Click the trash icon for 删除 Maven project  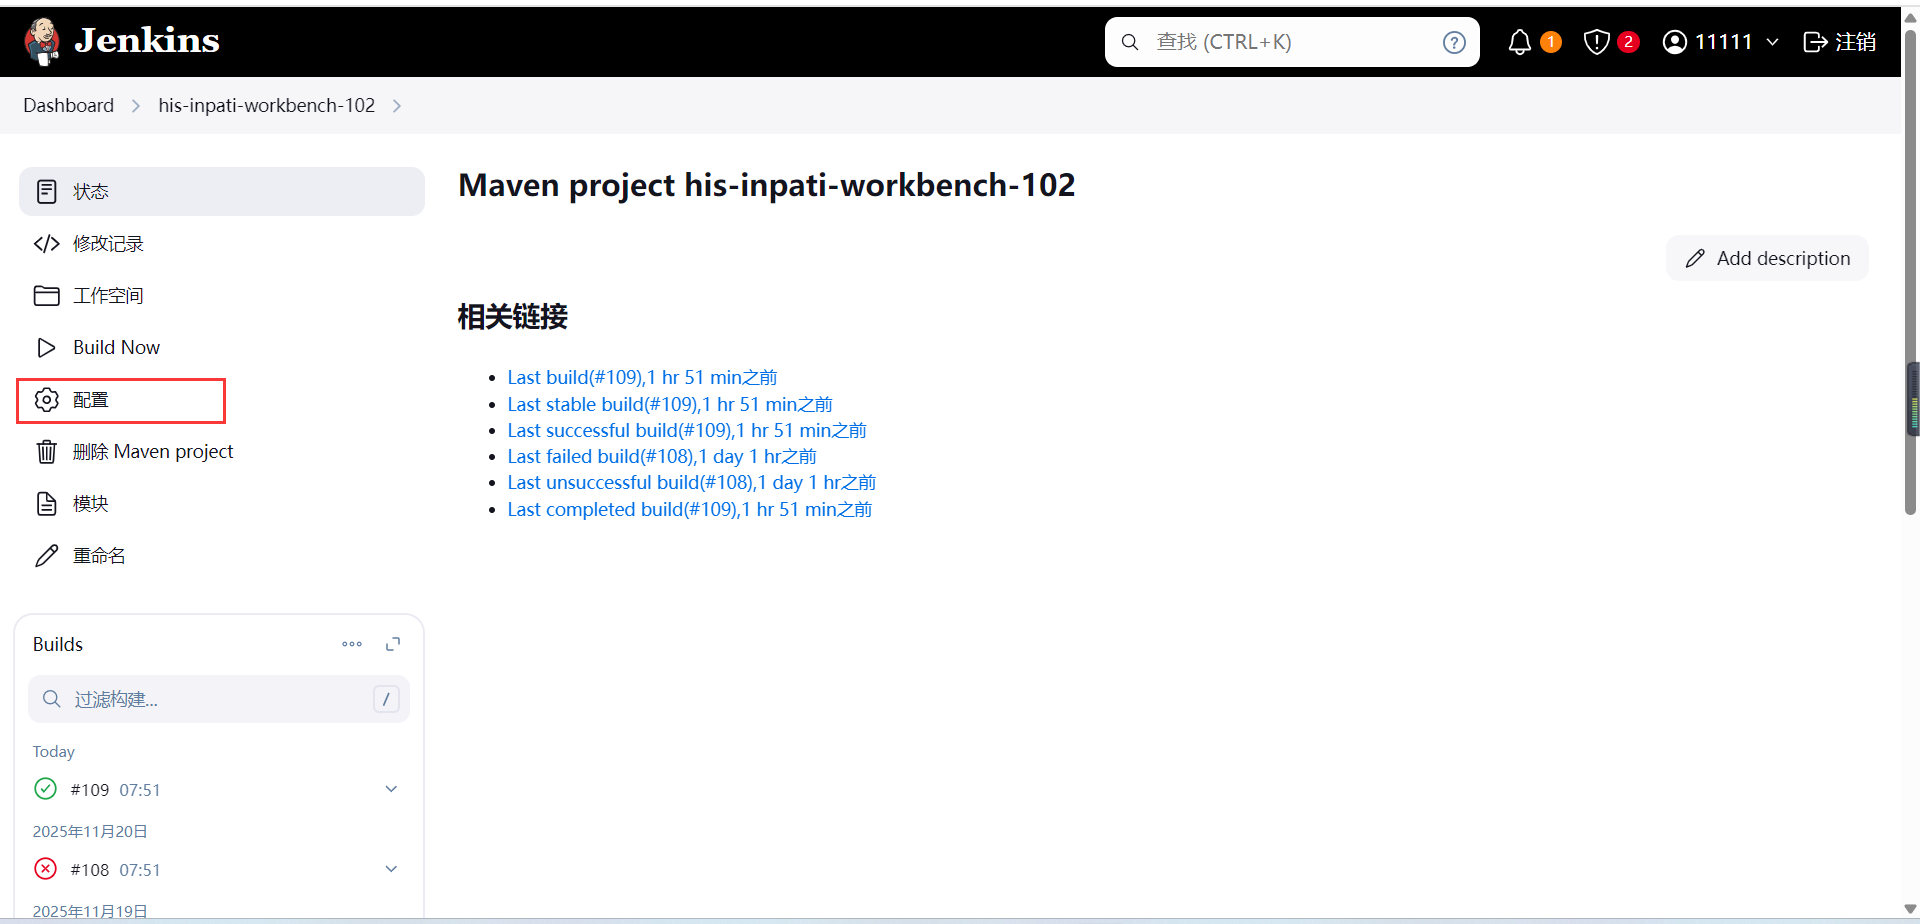tap(46, 451)
